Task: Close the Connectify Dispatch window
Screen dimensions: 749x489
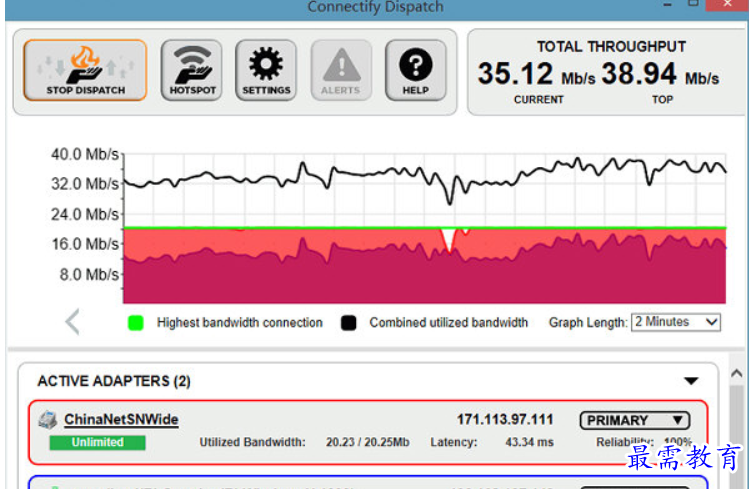Action: click(x=727, y=4)
